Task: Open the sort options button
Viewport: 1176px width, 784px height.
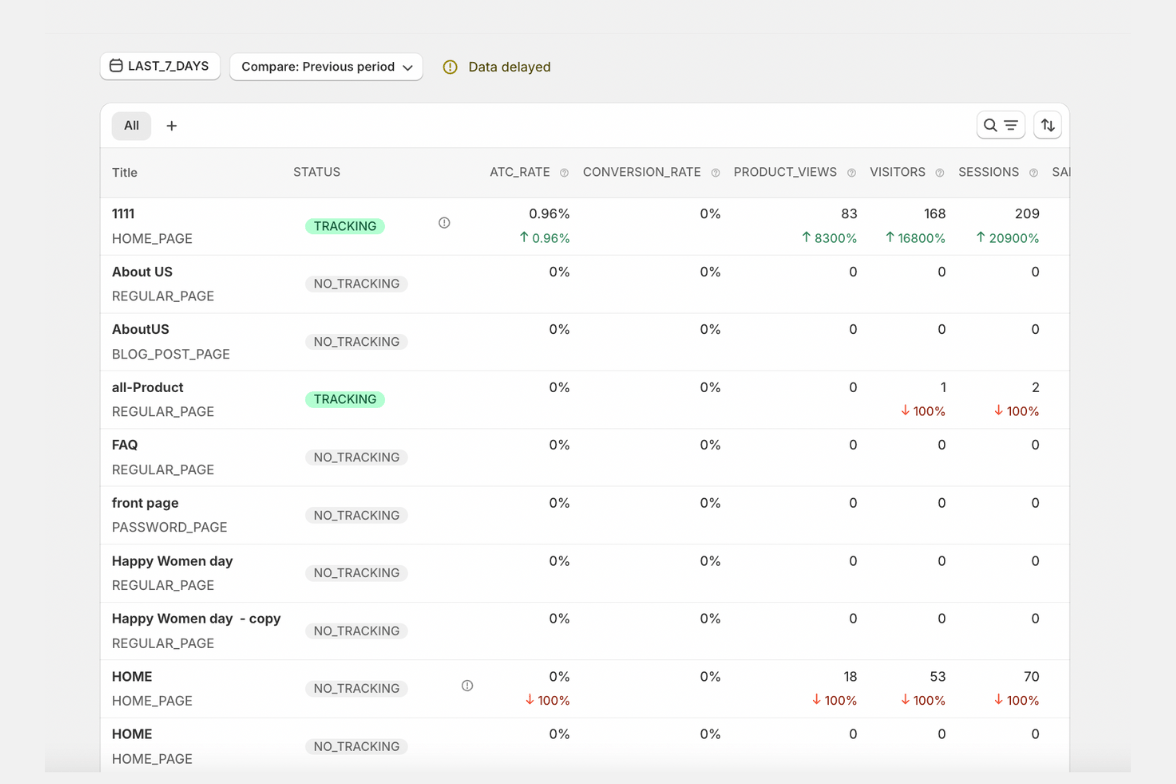Action: pyautogui.click(x=1048, y=125)
